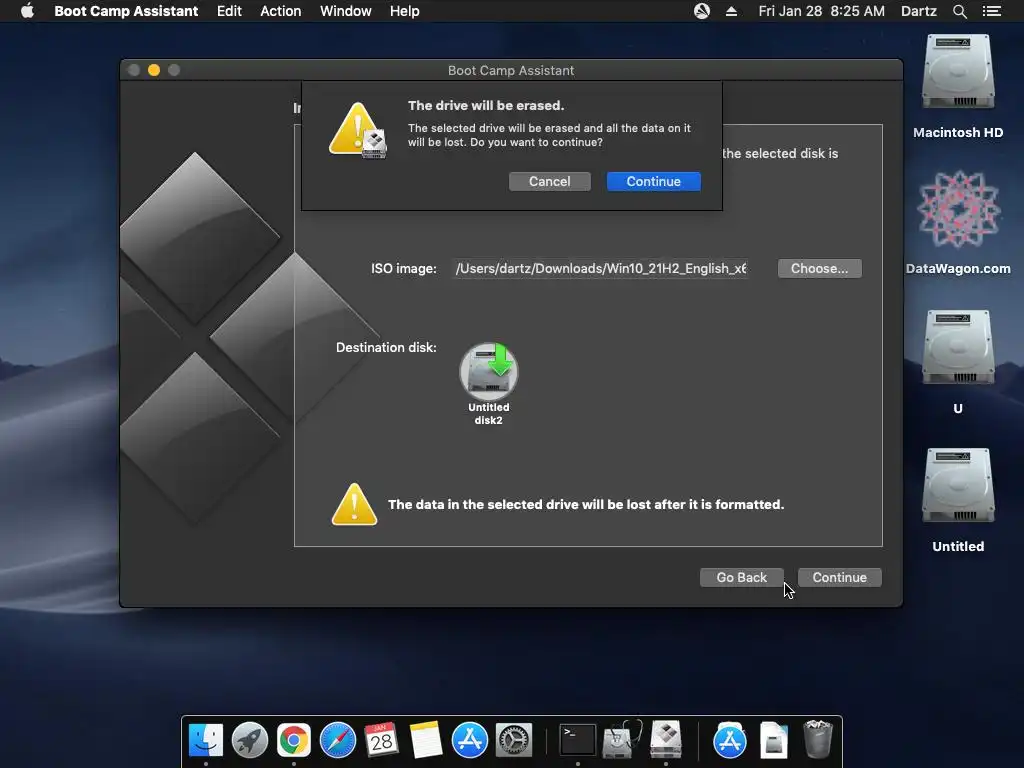Open the second App Store icon in Dock
This screenshot has width=1024, height=768.
(x=729, y=741)
